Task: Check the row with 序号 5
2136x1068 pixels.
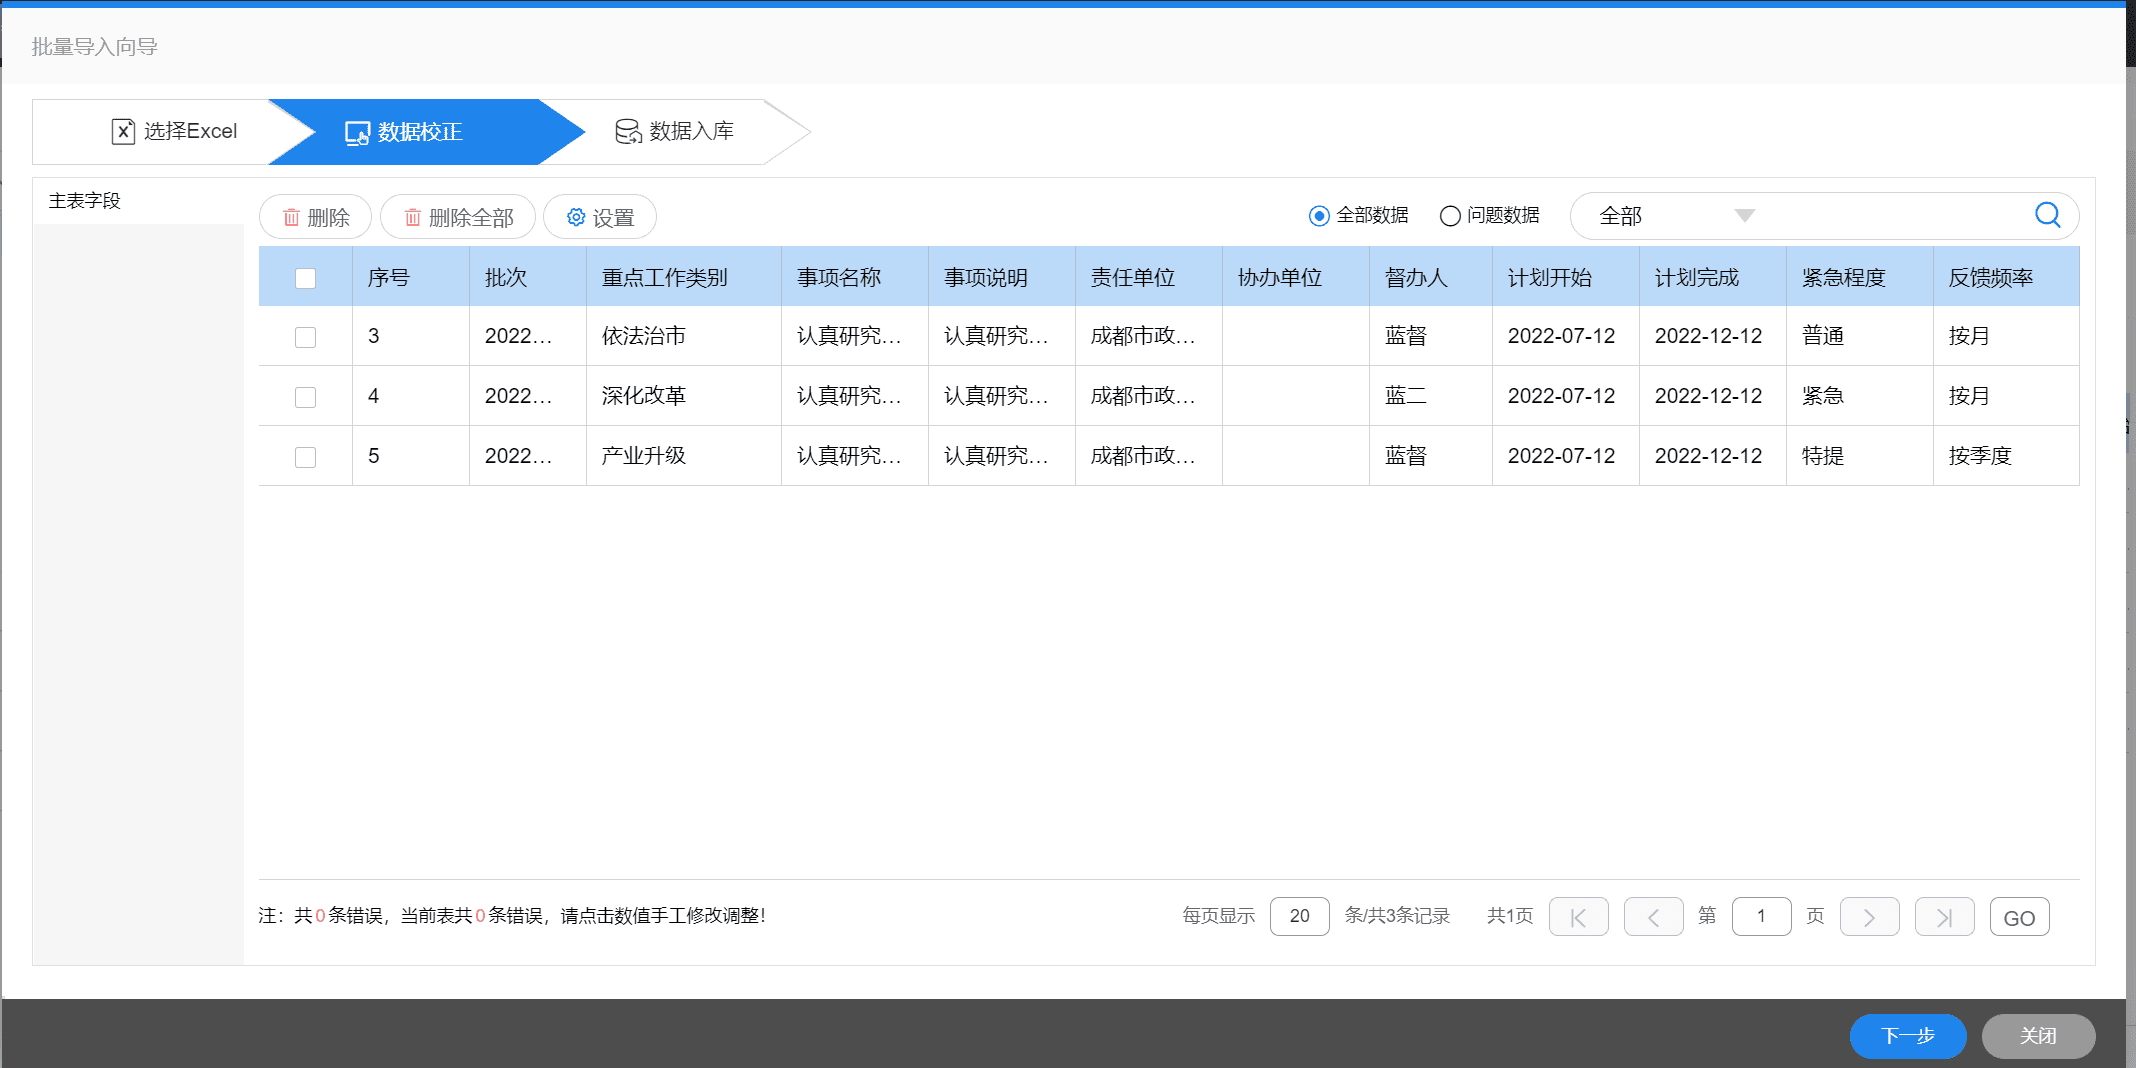Action: [305, 457]
